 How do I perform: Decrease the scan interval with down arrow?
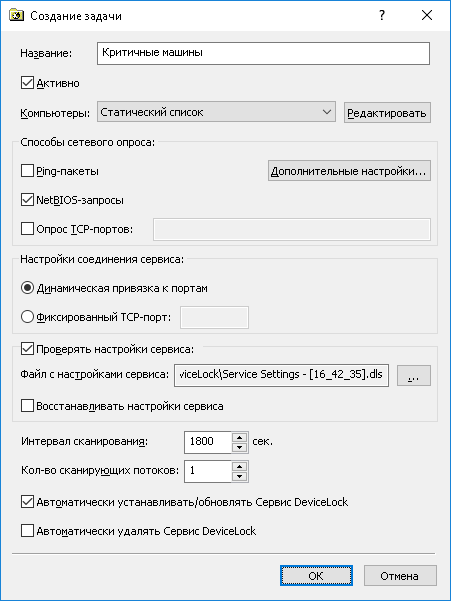tap(239, 447)
